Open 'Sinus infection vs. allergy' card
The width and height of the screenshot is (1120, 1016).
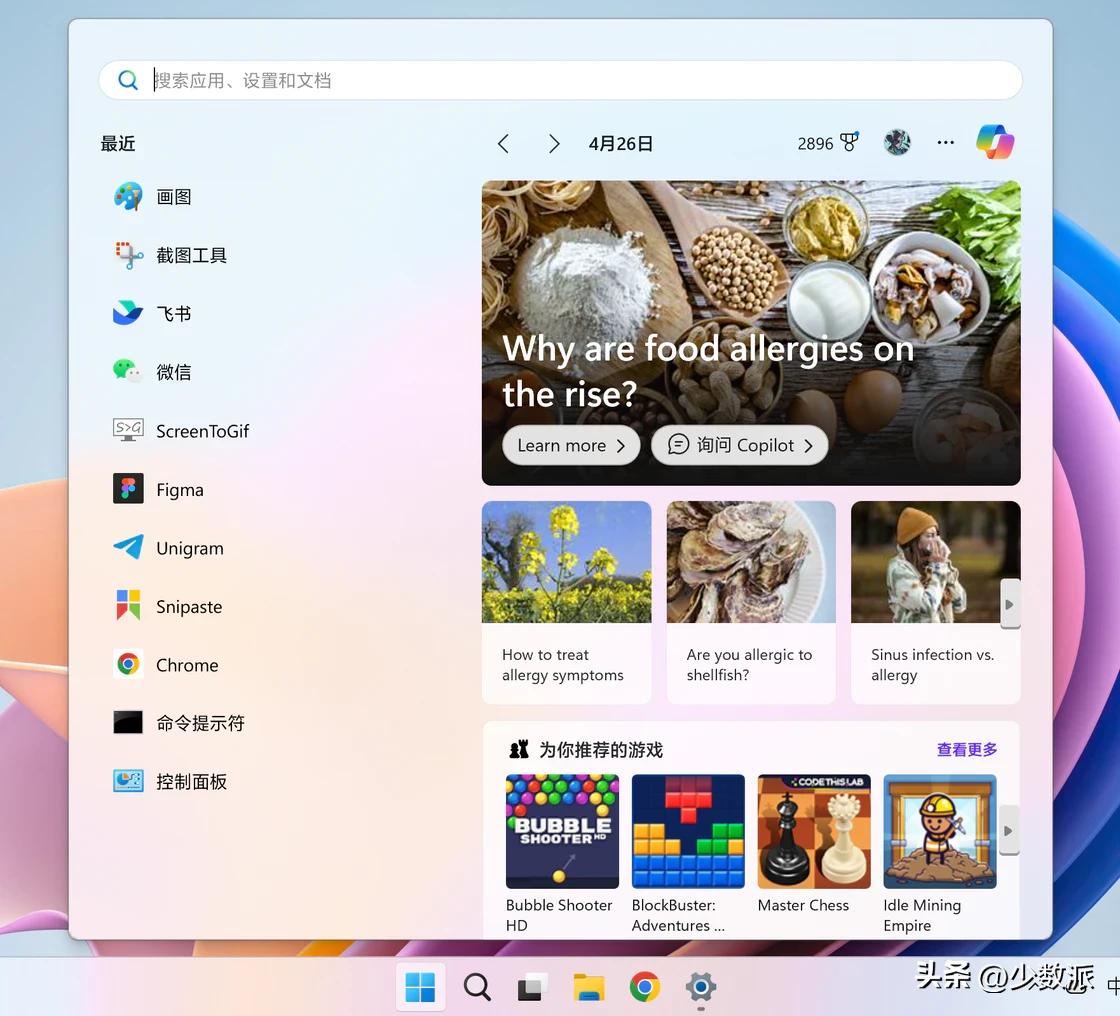pyautogui.click(x=935, y=602)
